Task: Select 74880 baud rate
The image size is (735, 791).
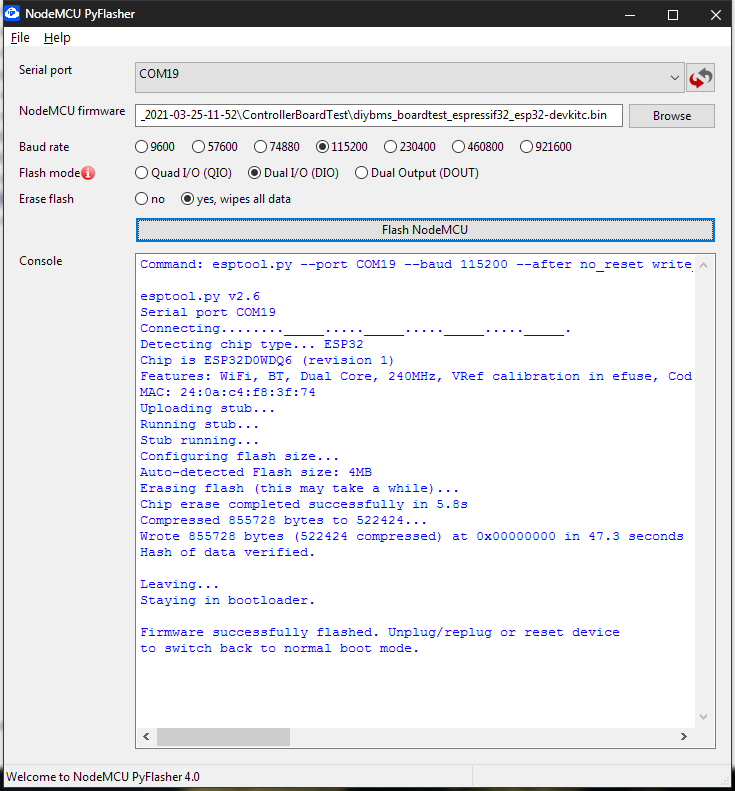Action: (x=277, y=147)
